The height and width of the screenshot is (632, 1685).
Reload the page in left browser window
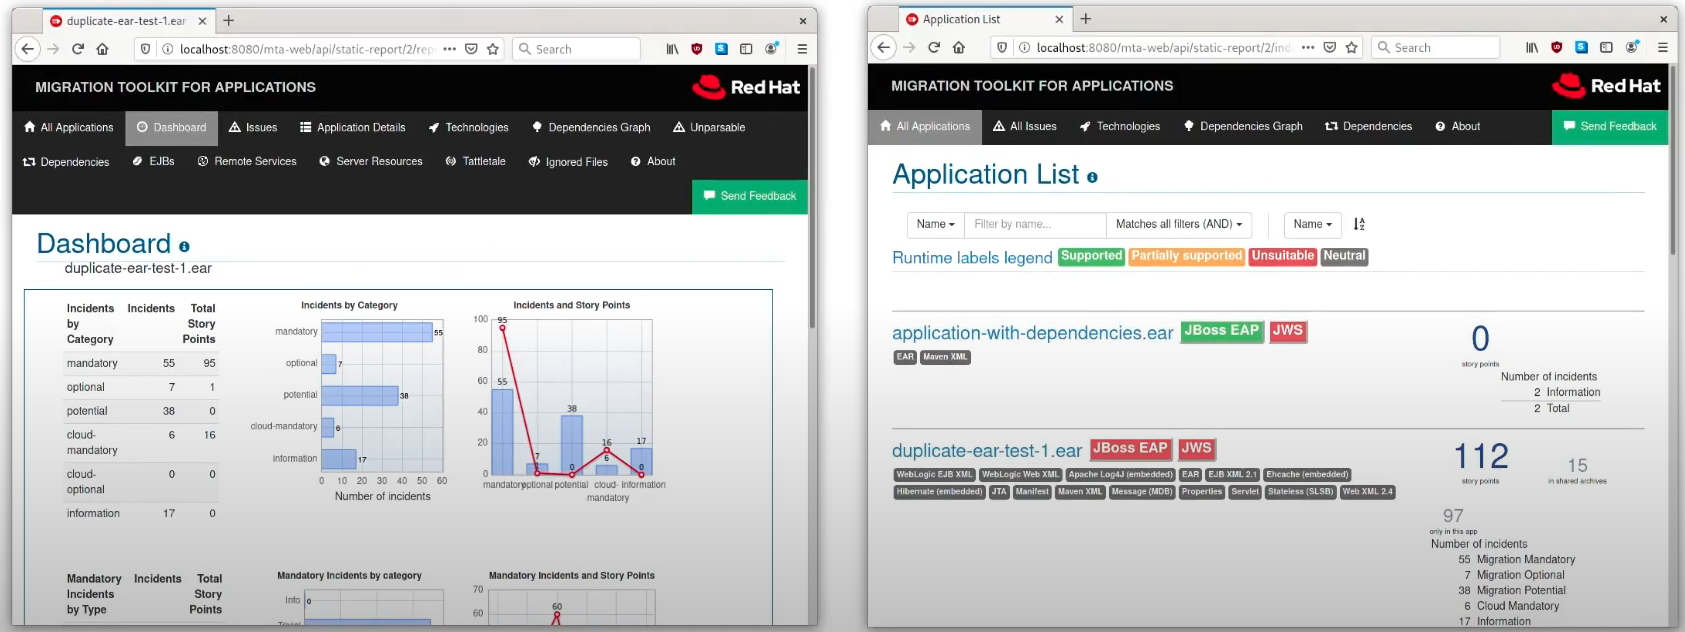tap(78, 48)
